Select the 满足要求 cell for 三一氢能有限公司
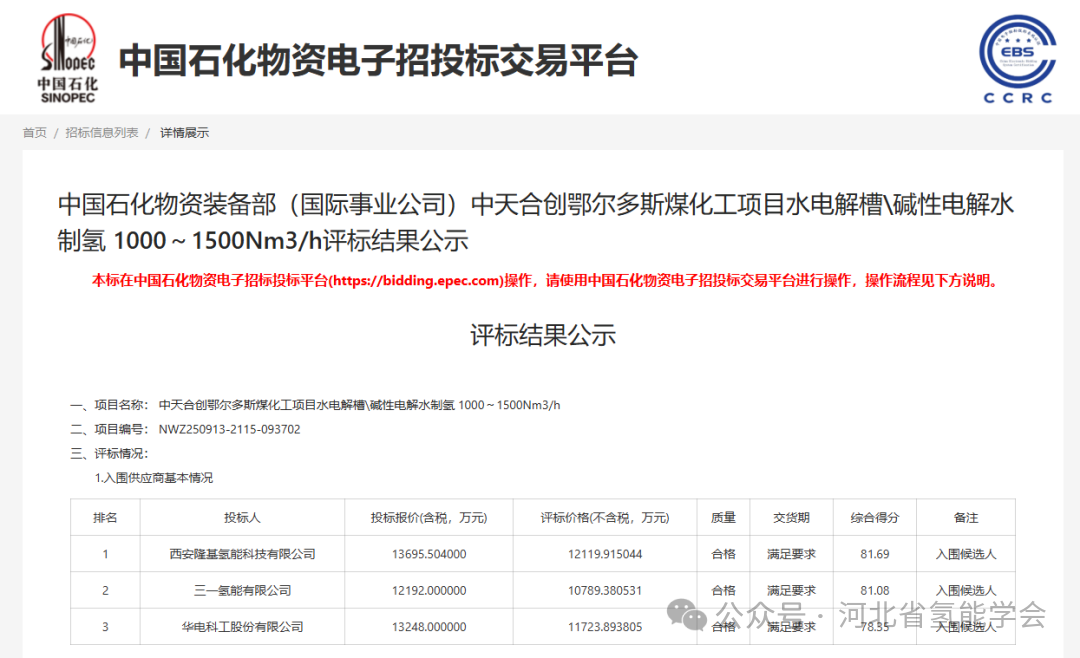 coord(792,590)
